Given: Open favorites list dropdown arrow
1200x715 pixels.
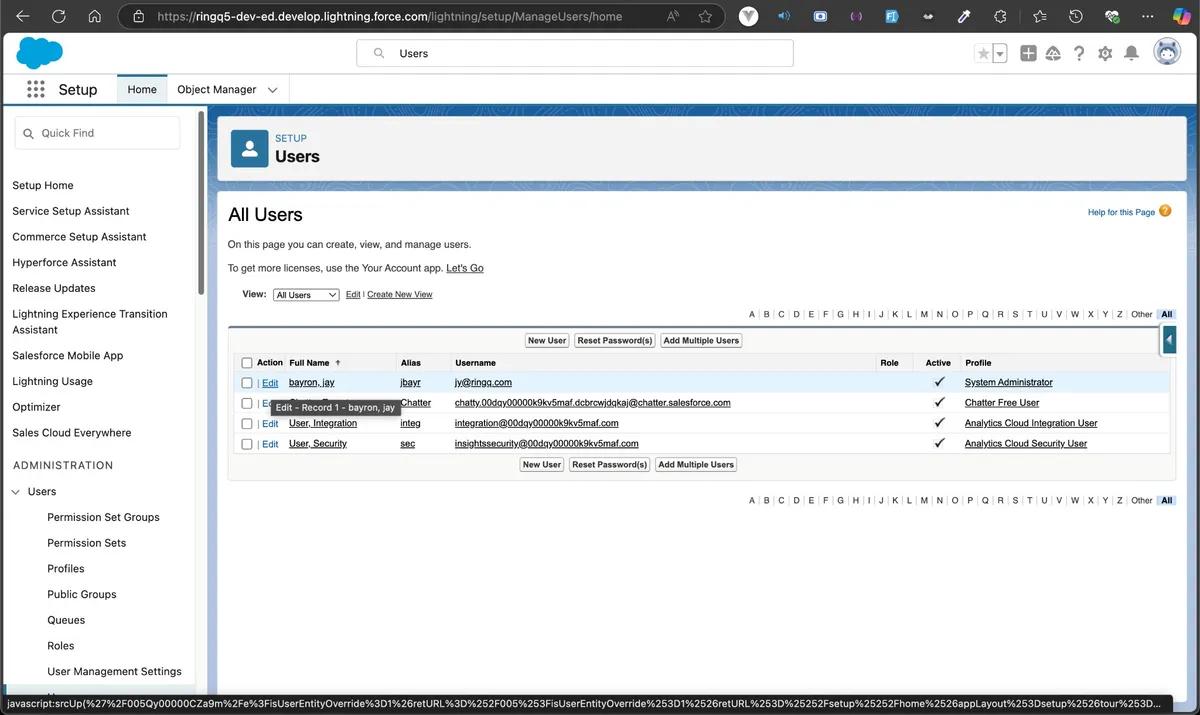Looking at the screenshot, I should (1000, 53).
